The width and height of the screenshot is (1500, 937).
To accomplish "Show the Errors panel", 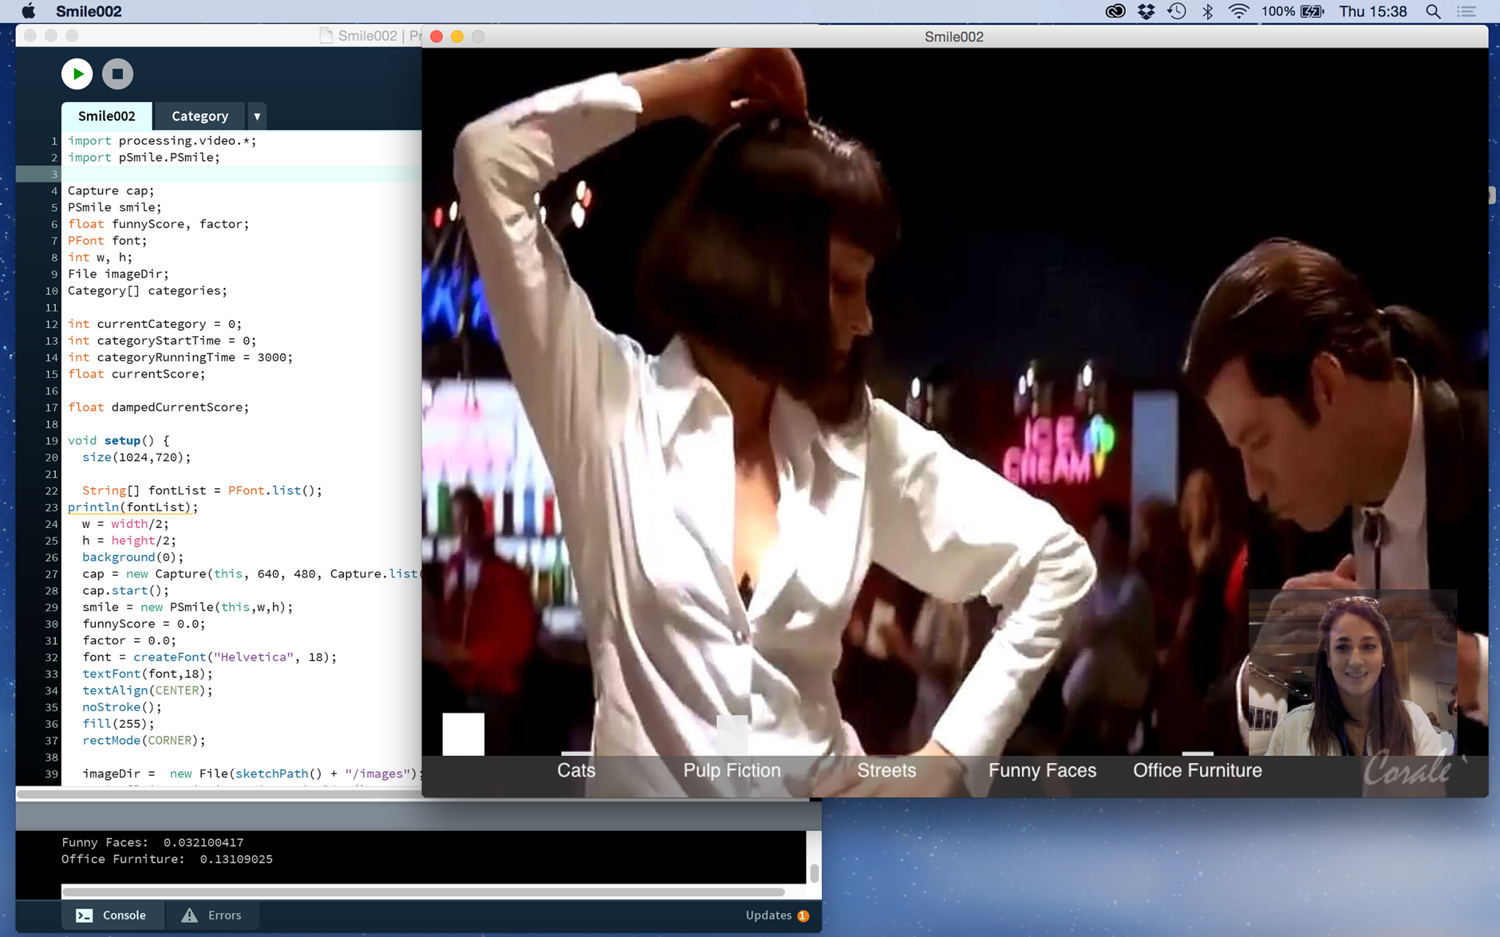I will (x=212, y=915).
